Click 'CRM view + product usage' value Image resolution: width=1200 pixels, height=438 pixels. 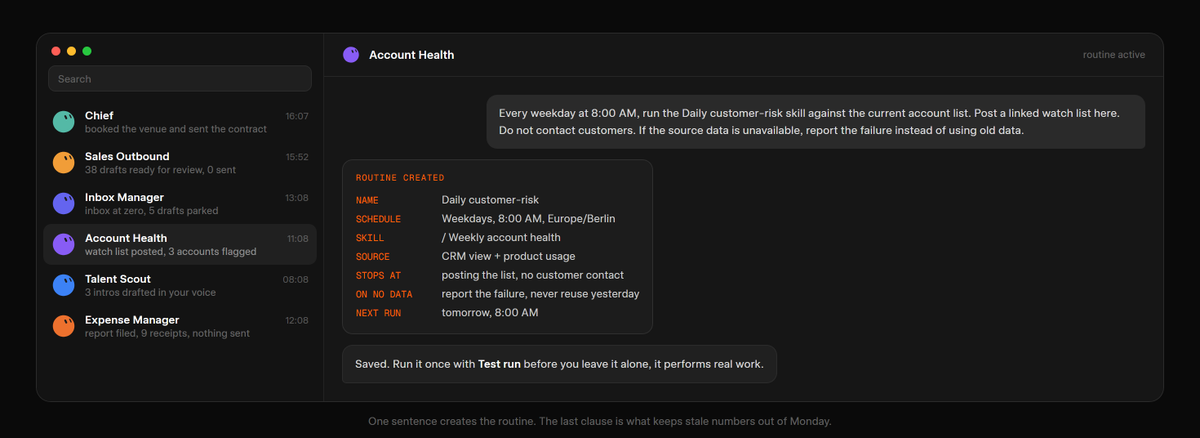click(x=508, y=257)
